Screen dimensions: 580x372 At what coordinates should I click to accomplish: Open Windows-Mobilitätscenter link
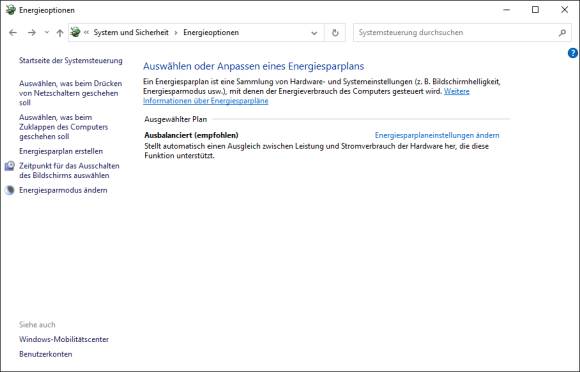pos(64,339)
